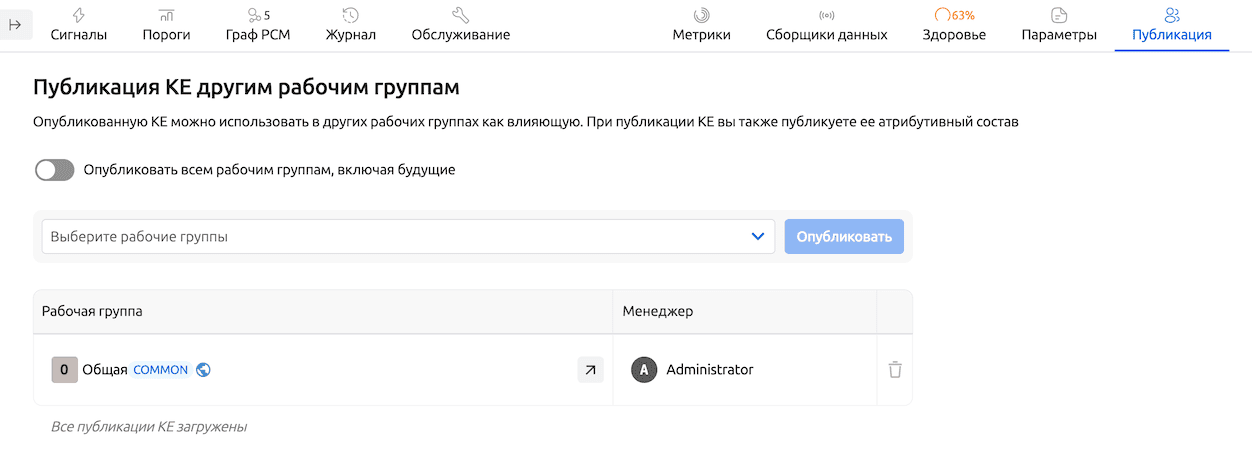Go to the Журнал tab
The height and width of the screenshot is (460, 1252).
point(350,25)
